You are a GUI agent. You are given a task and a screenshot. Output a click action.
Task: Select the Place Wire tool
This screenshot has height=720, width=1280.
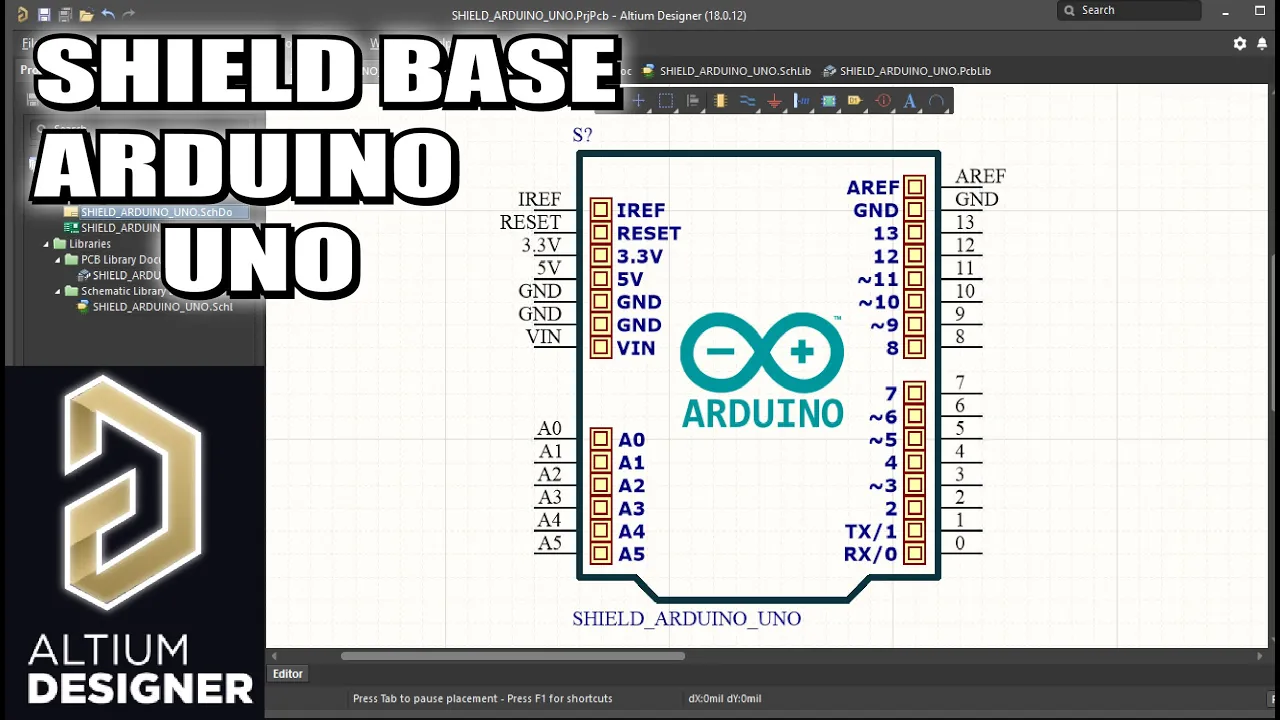click(x=747, y=101)
